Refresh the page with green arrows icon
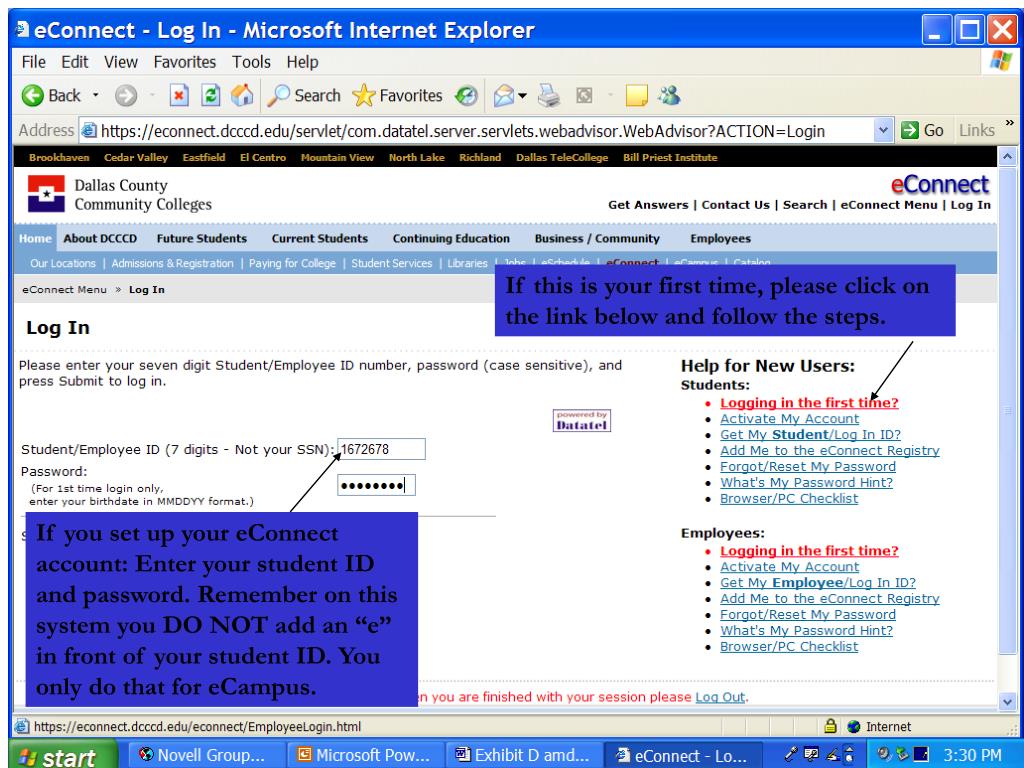This screenshot has width=1024, height=768. (x=210, y=96)
